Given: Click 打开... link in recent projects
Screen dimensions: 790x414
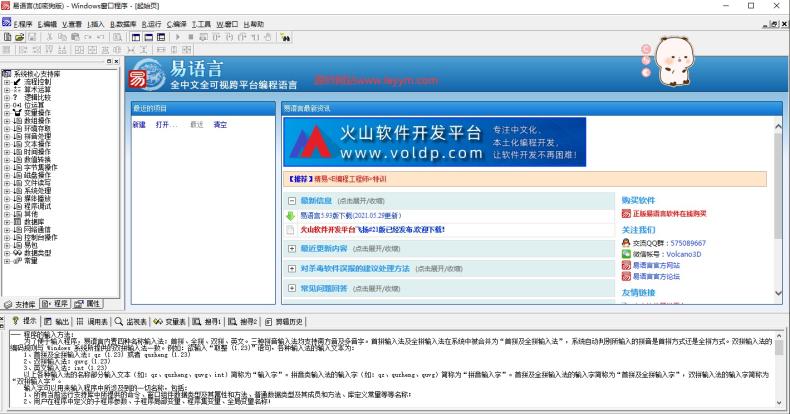Looking at the screenshot, I should point(166,124).
